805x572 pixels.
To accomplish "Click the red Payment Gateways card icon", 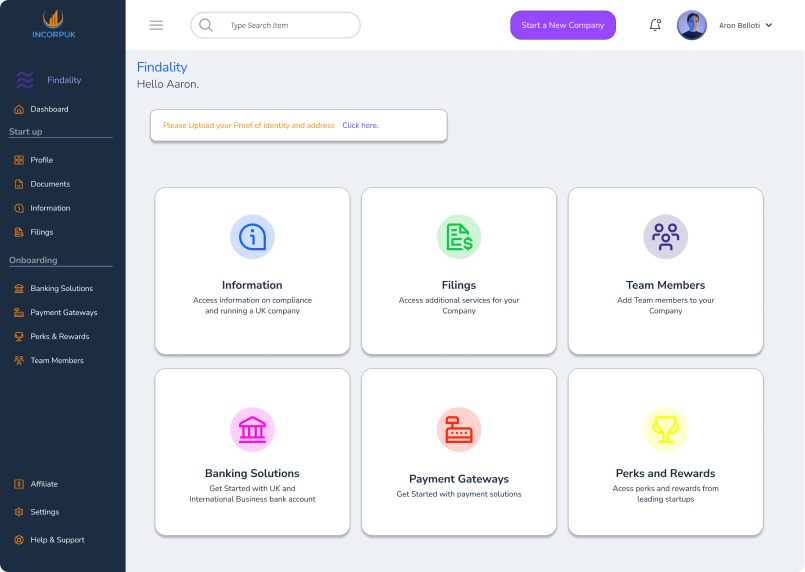I will [459, 429].
